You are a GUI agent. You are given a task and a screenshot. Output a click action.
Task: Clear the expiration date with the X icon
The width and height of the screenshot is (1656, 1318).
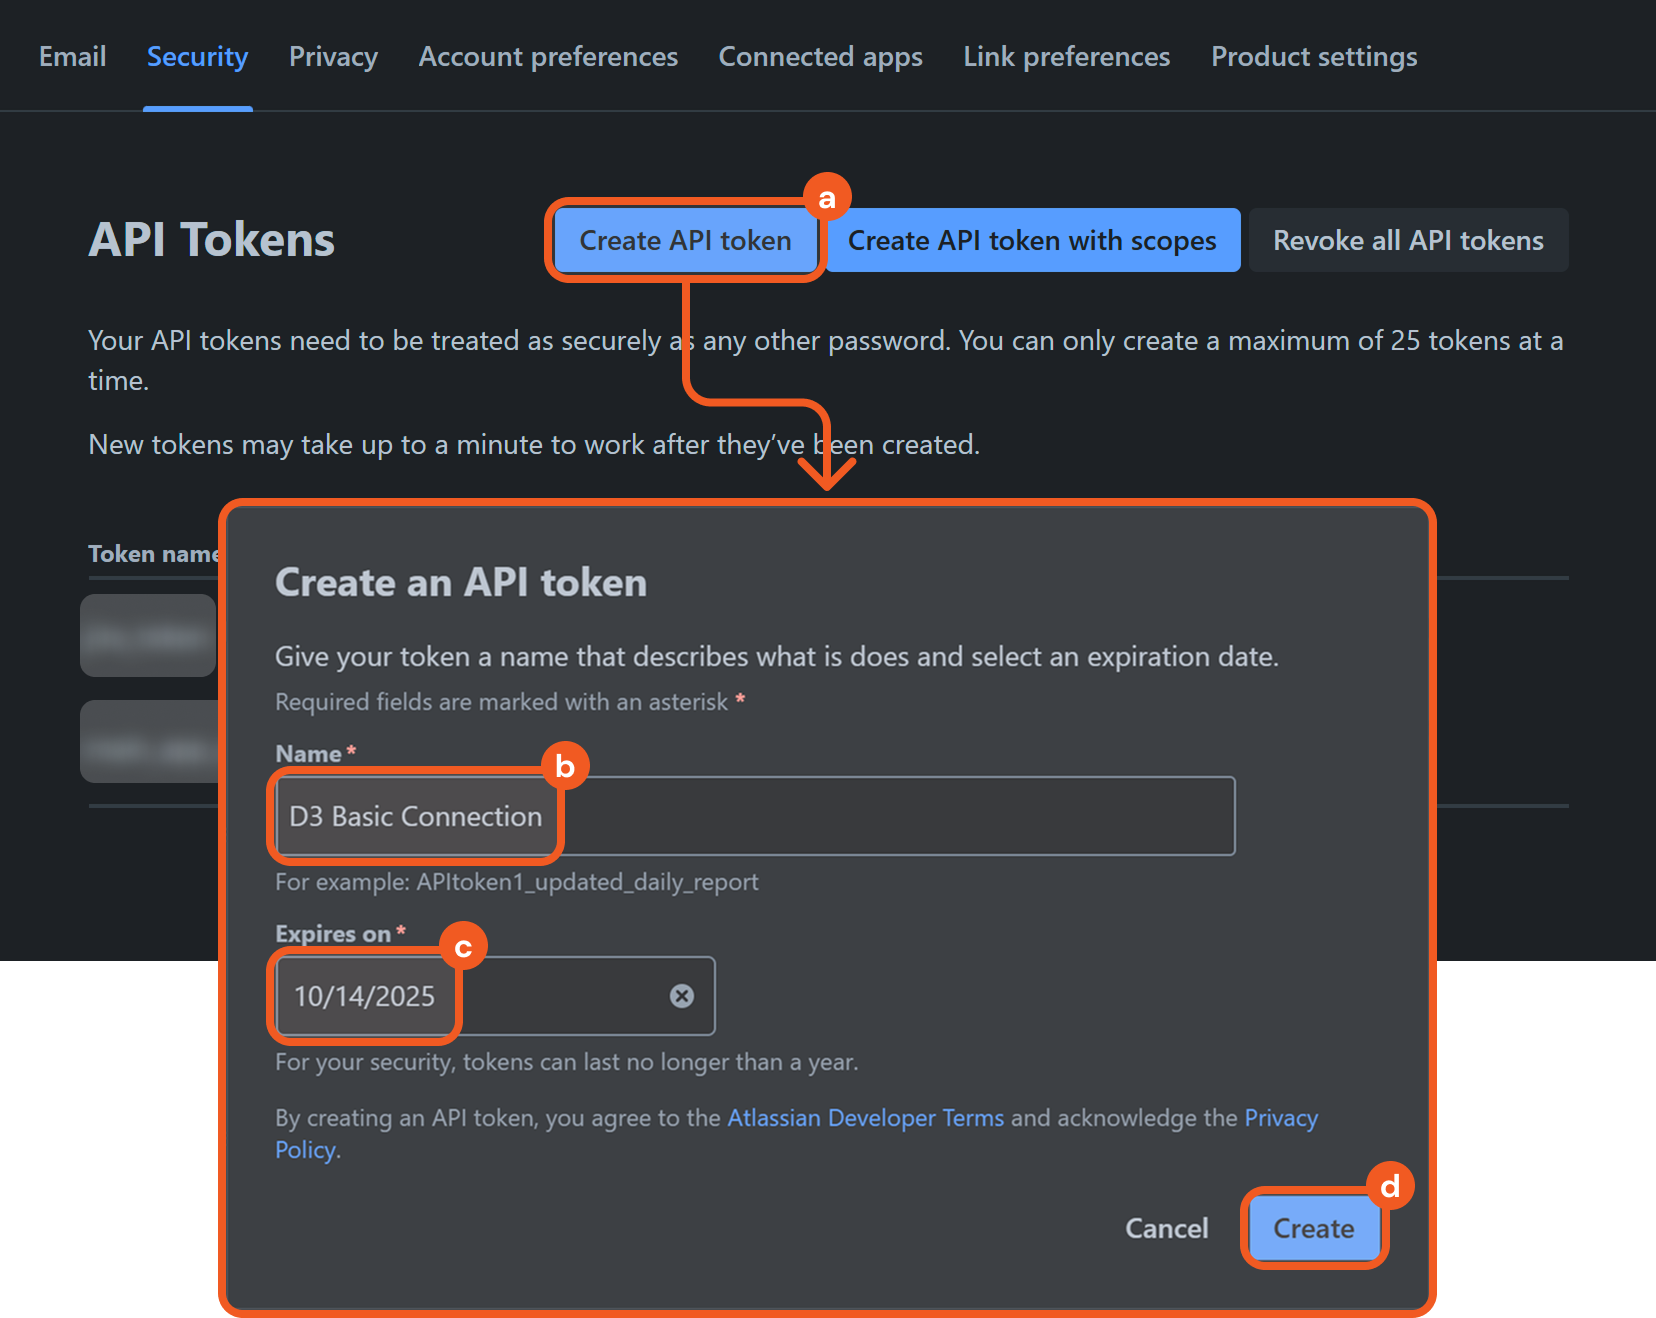(682, 996)
